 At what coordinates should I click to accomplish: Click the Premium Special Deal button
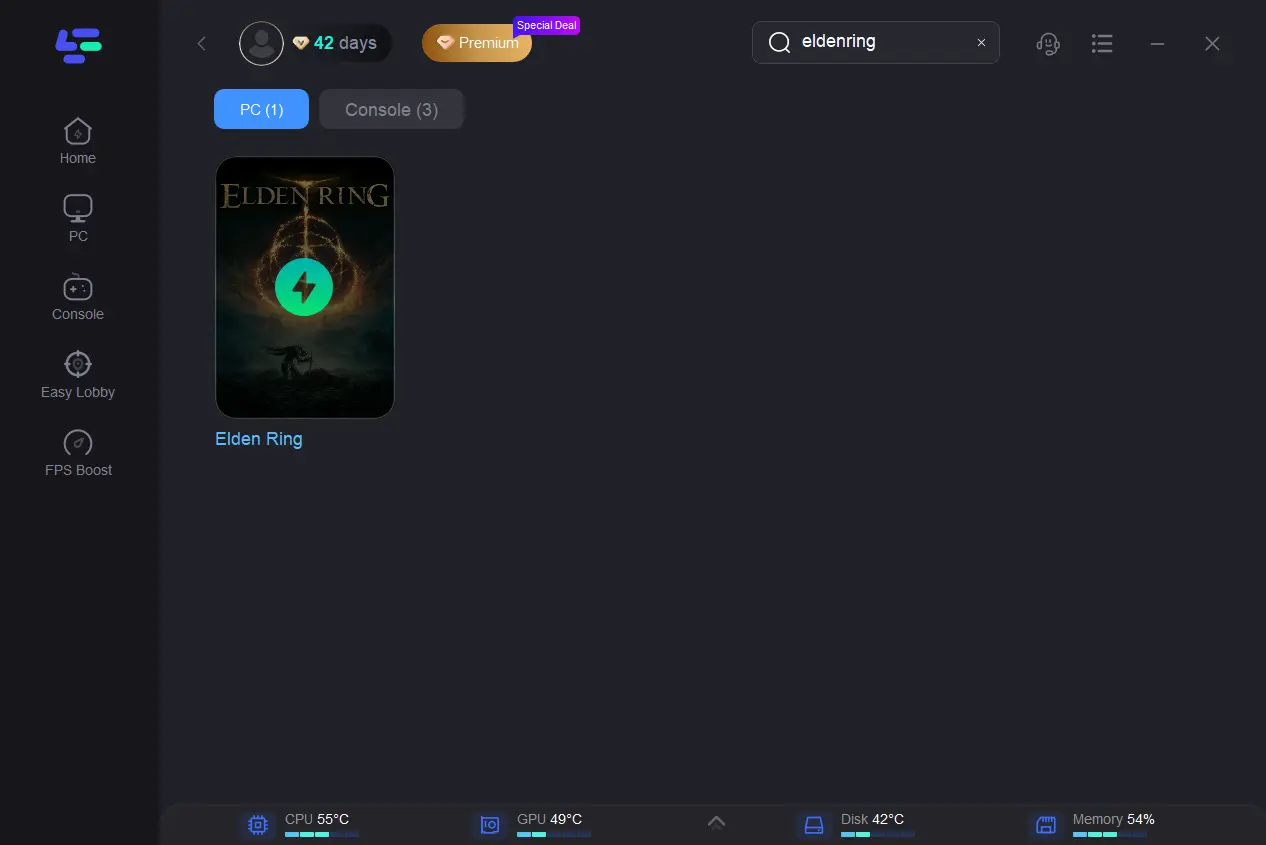[478, 43]
